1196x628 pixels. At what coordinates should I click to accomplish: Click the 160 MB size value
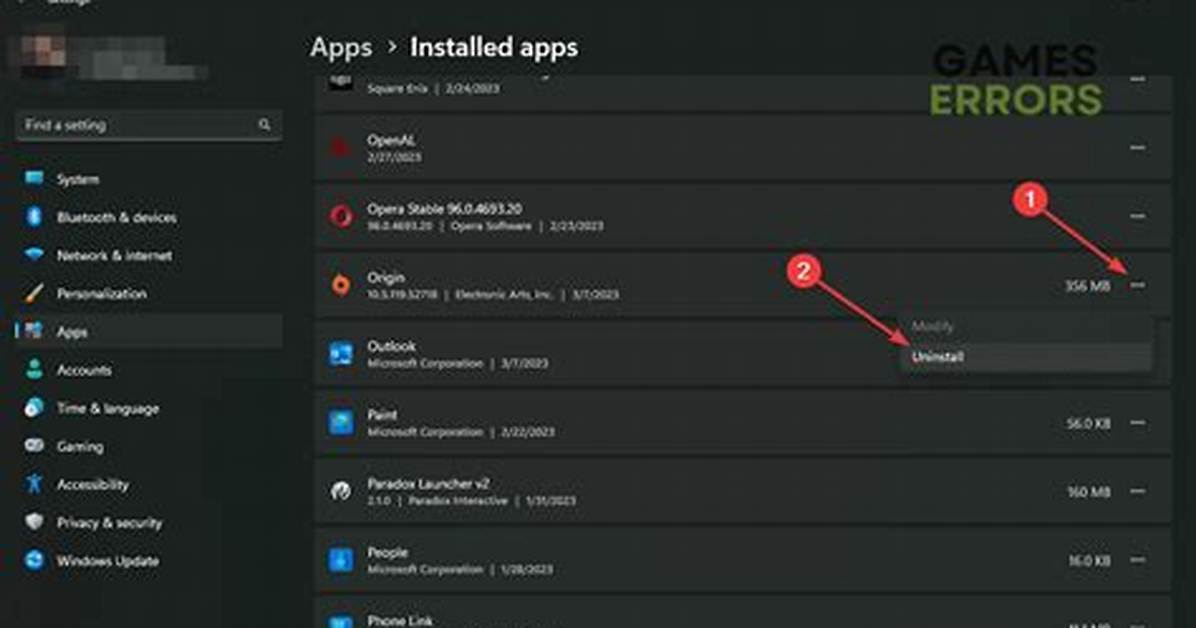[1088, 492]
